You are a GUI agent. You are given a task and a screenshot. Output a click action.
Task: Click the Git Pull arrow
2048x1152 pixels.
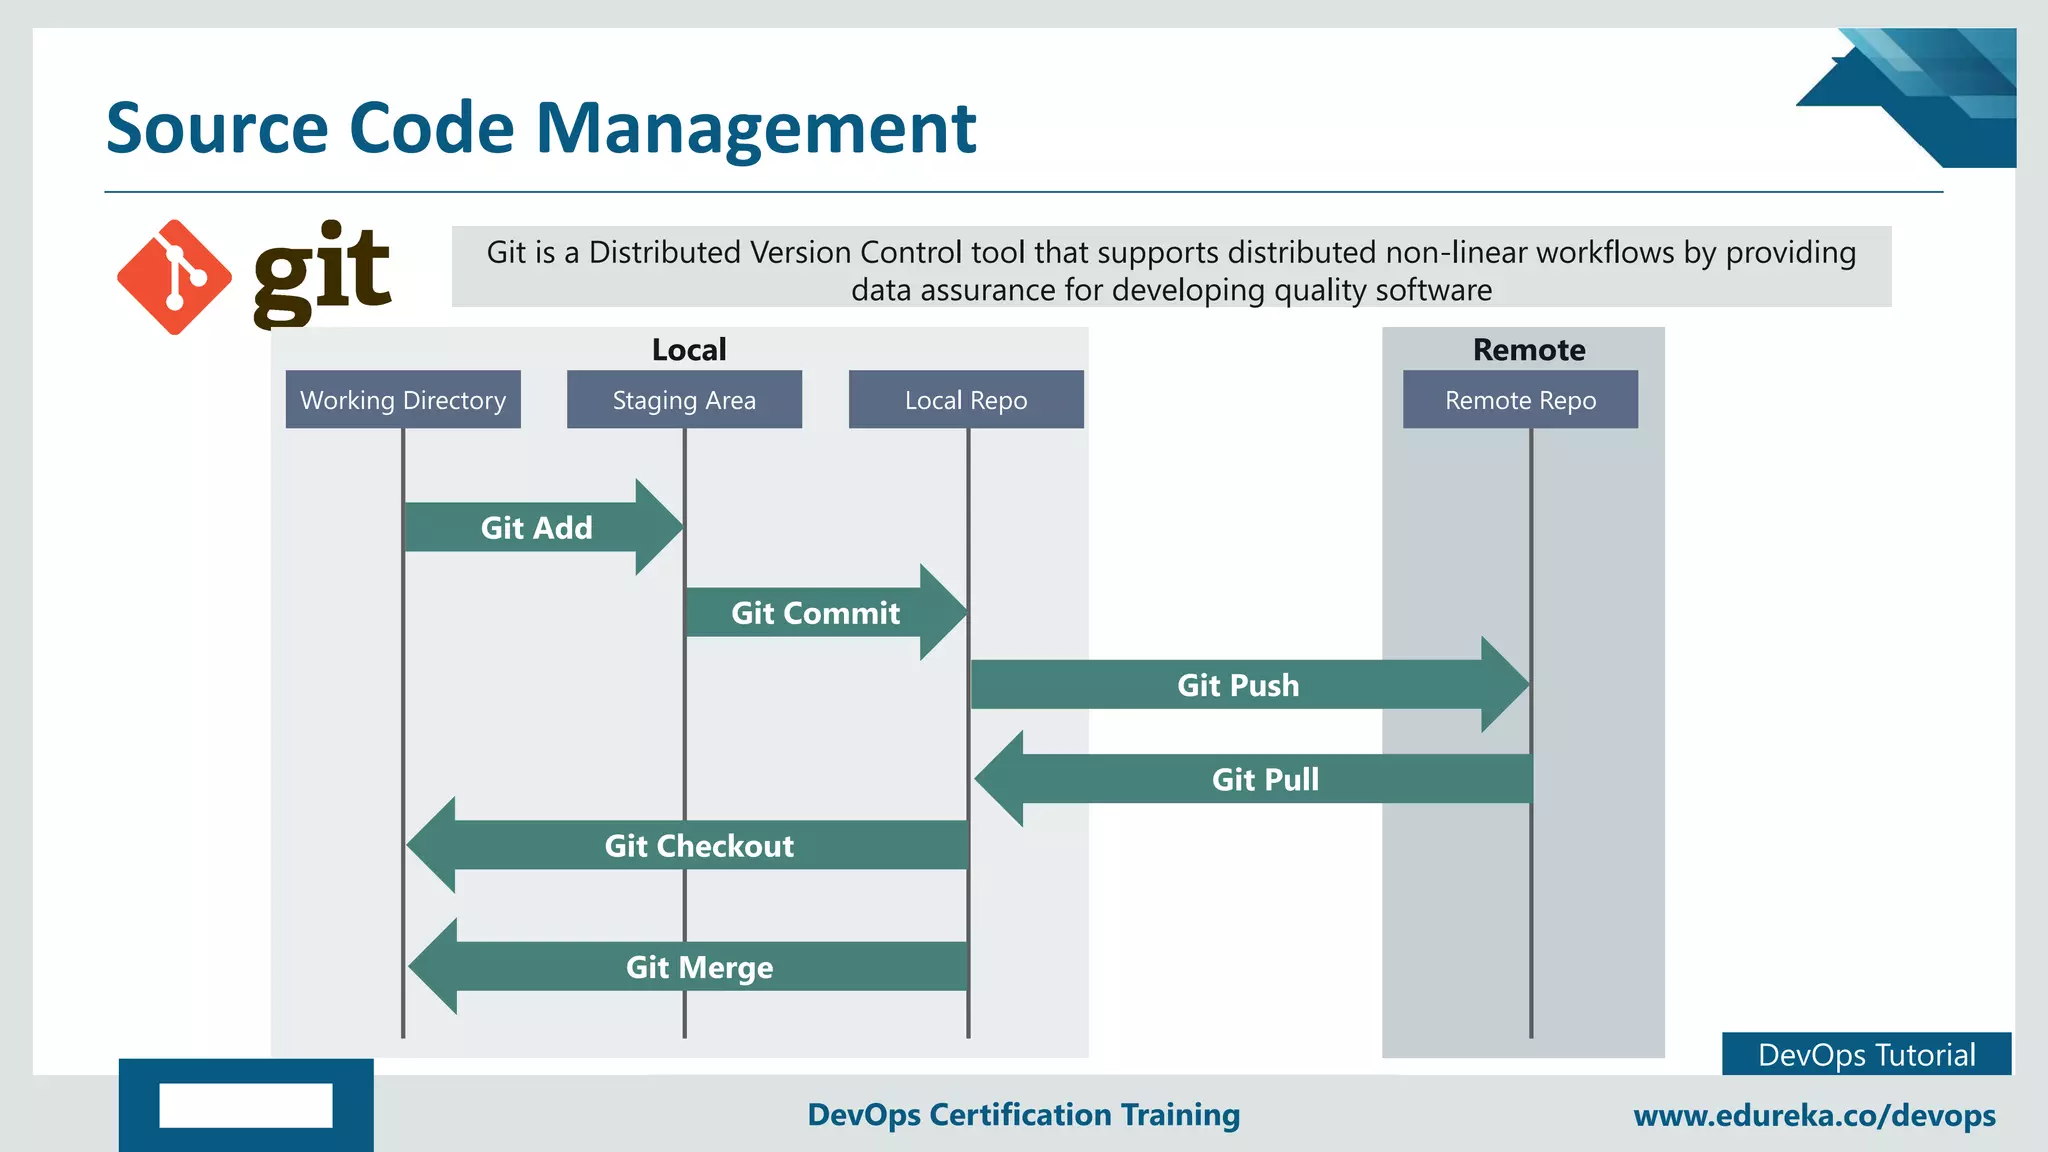pyautogui.click(x=1265, y=779)
